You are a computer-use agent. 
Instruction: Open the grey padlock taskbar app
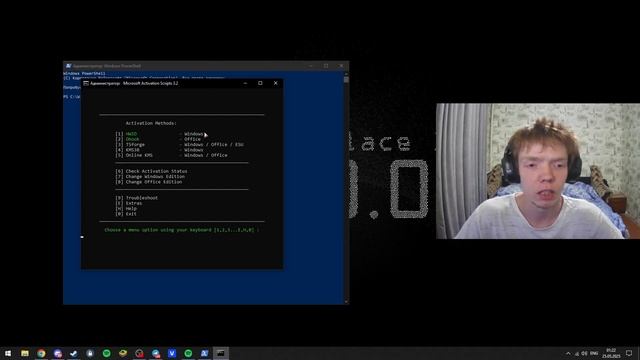pos(90,353)
